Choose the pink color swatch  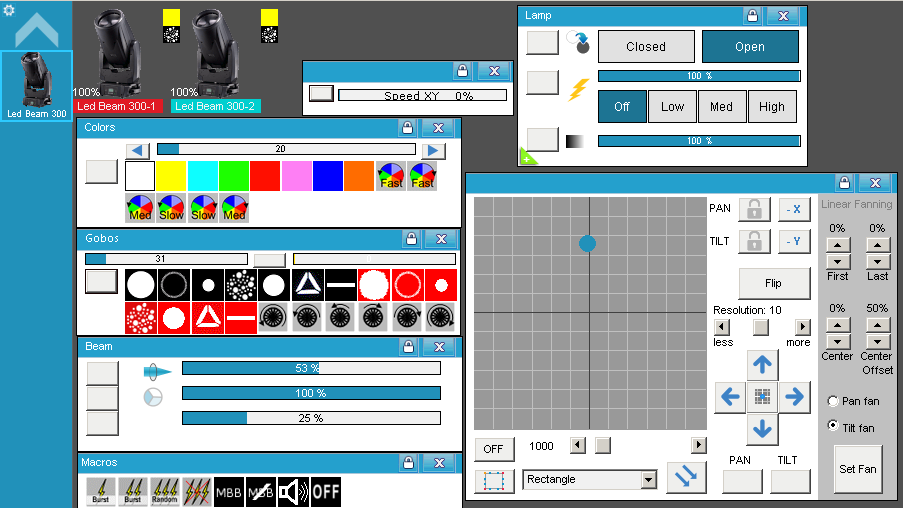(x=296, y=176)
